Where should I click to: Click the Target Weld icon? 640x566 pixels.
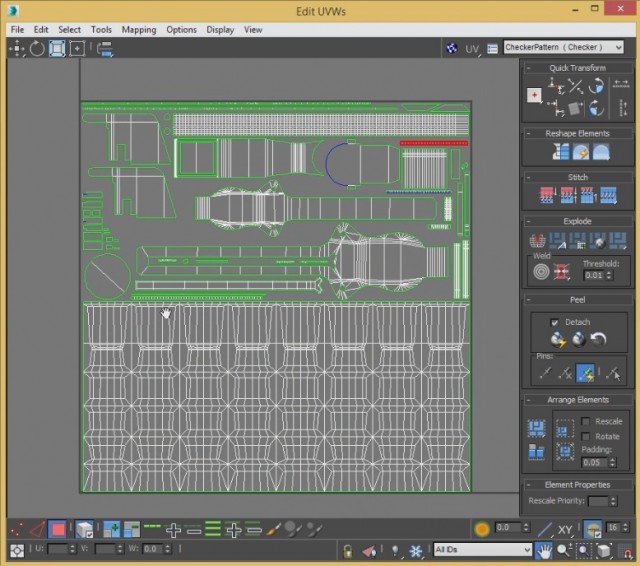[540, 271]
